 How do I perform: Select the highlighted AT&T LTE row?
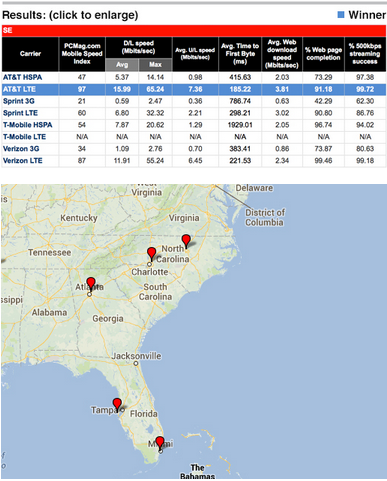click(194, 89)
